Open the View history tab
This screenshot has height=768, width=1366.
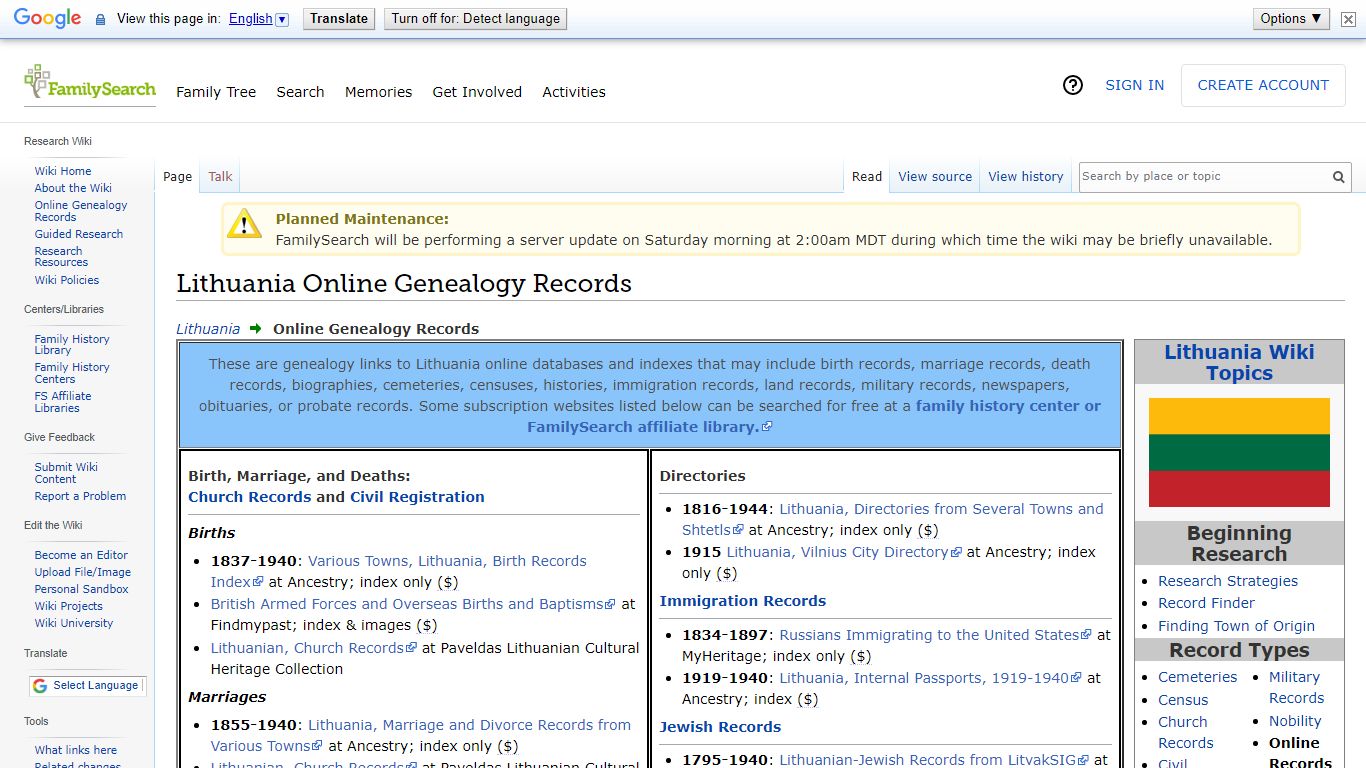1026,177
